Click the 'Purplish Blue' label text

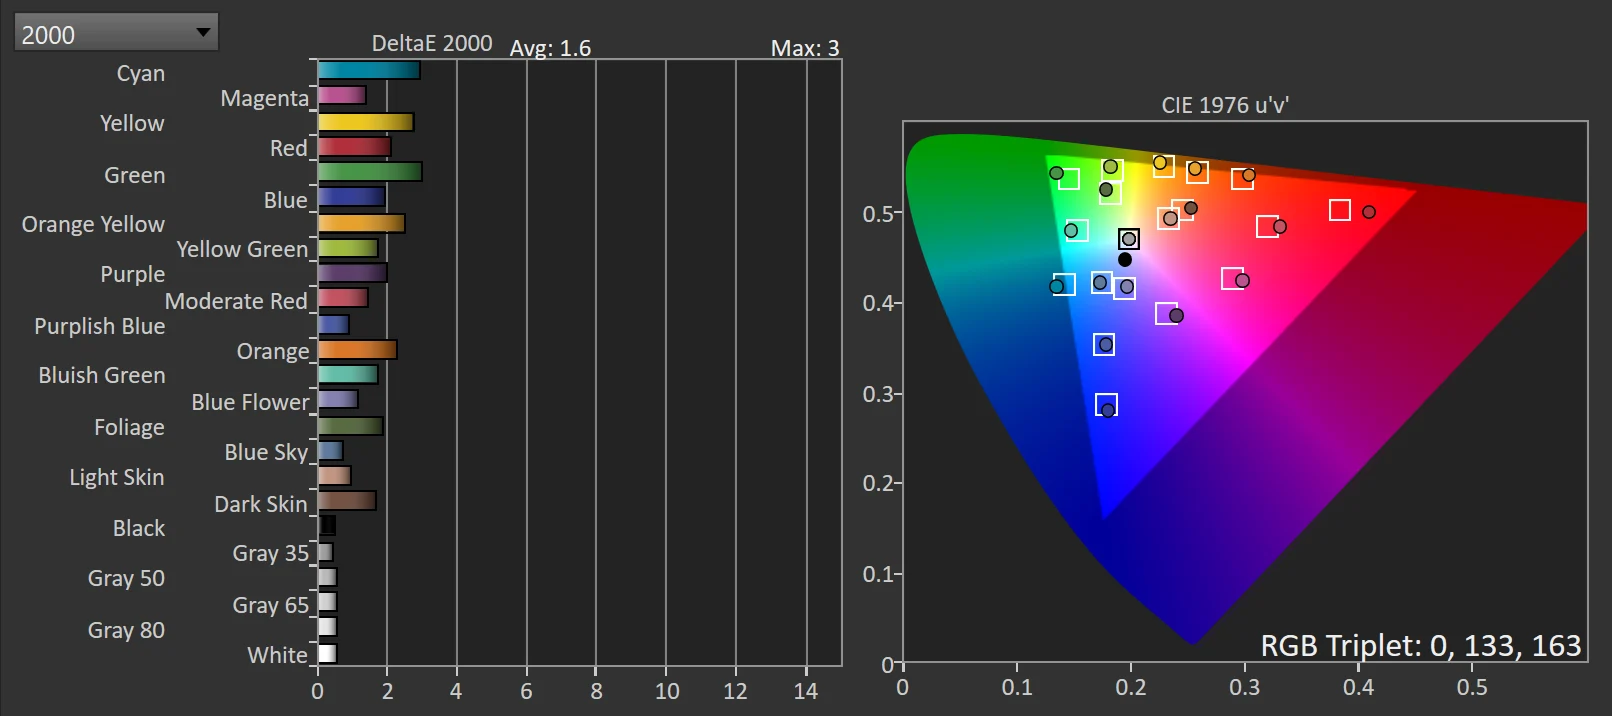pyautogui.click(x=100, y=326)
